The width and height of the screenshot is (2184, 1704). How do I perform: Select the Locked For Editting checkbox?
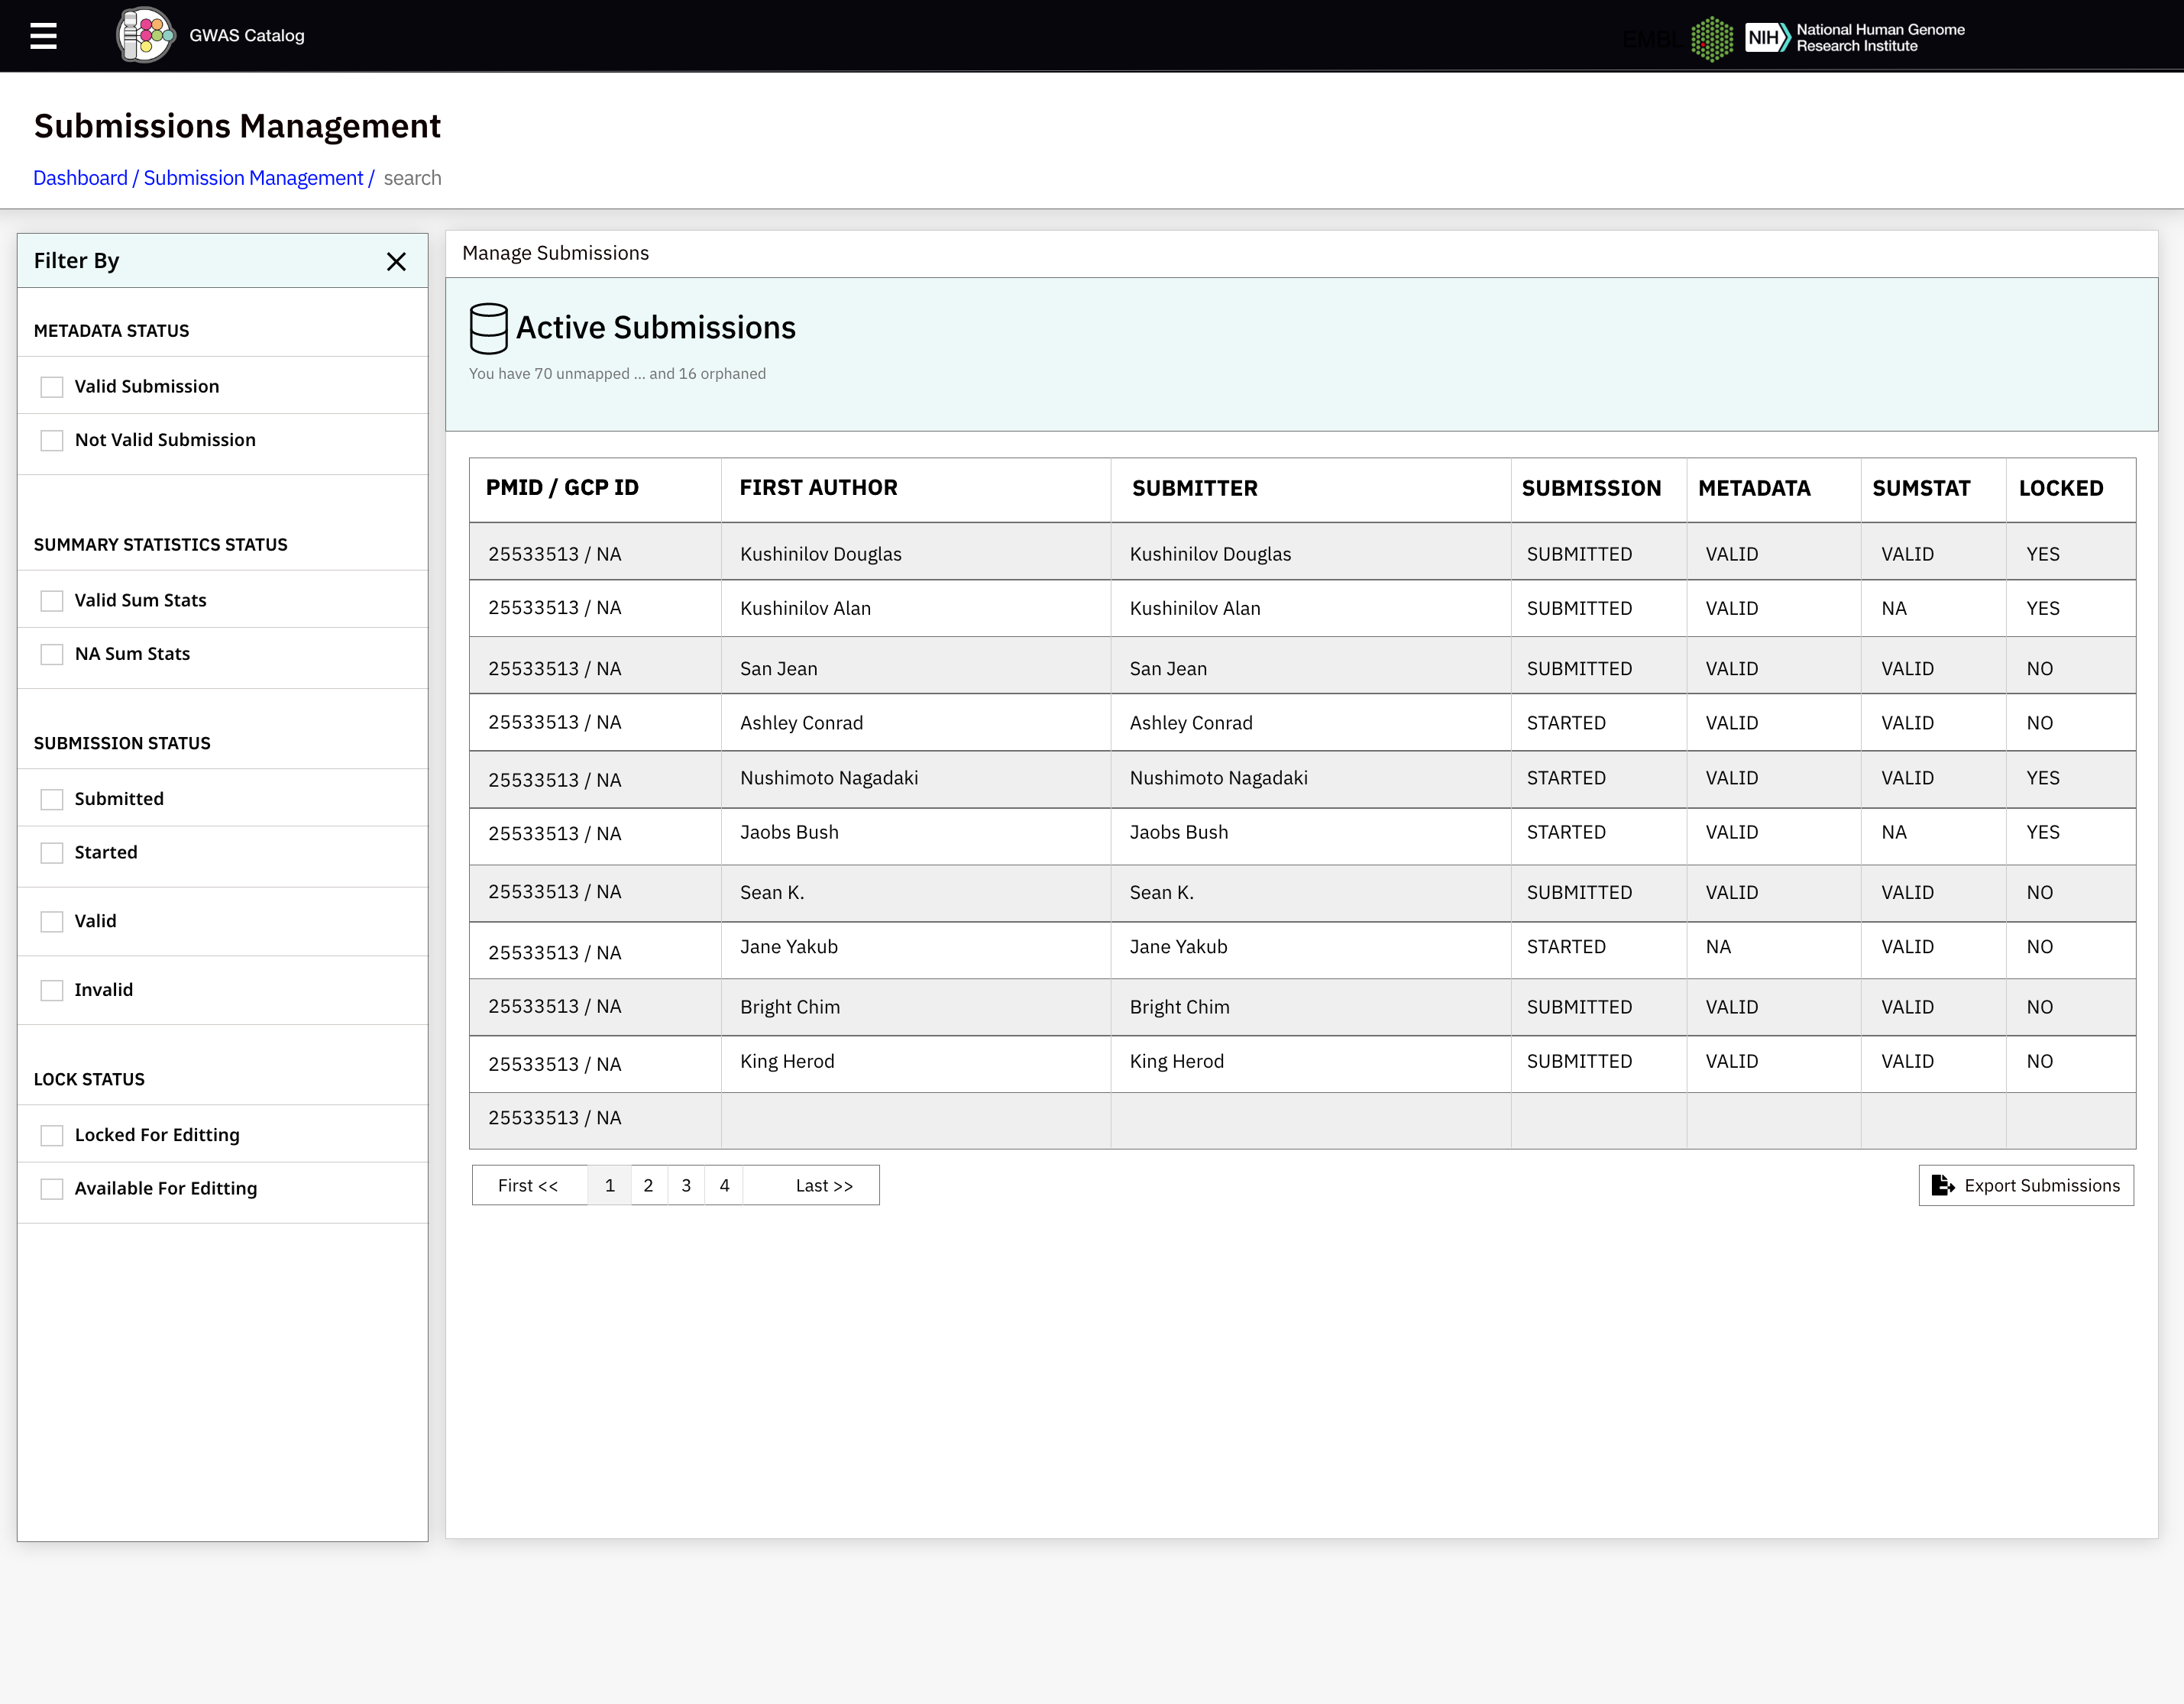point(52,1135)
